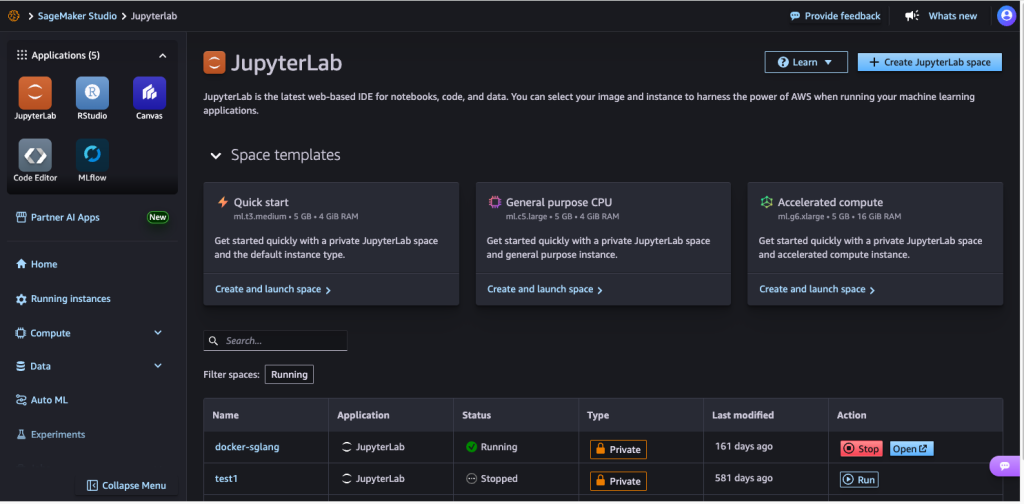
Task: Click Create JupyterLab space button
Action: pos(929,62)
